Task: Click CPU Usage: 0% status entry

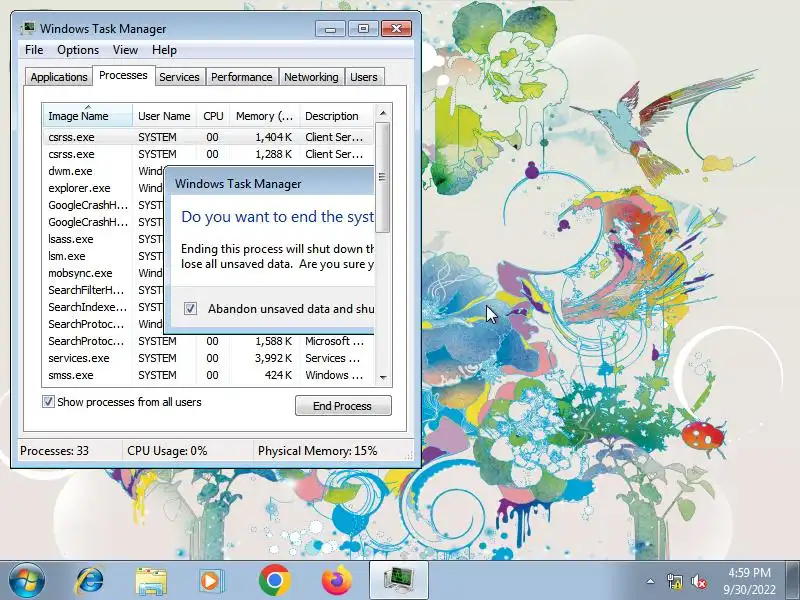Action: tap(167, 451)
